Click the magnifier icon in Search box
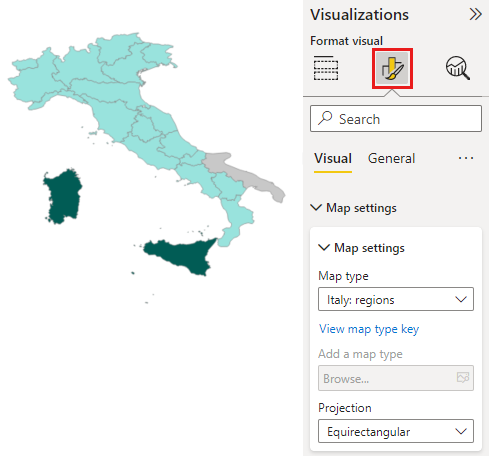Screen dimensions: 489x456 (325, 118)
